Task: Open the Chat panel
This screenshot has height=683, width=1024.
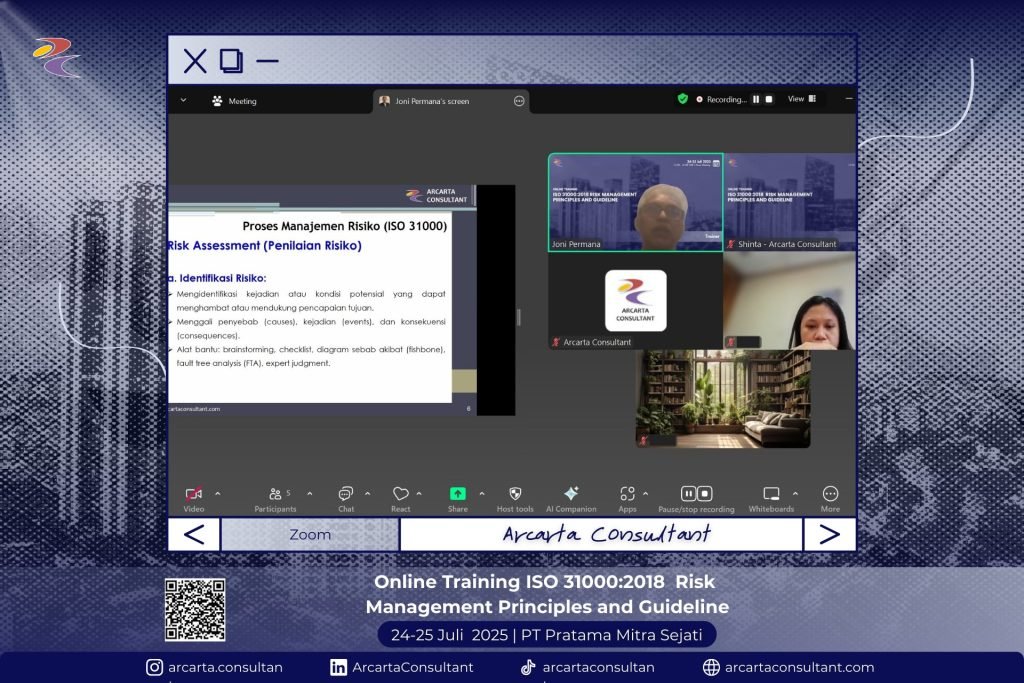Action: point(346,494)
